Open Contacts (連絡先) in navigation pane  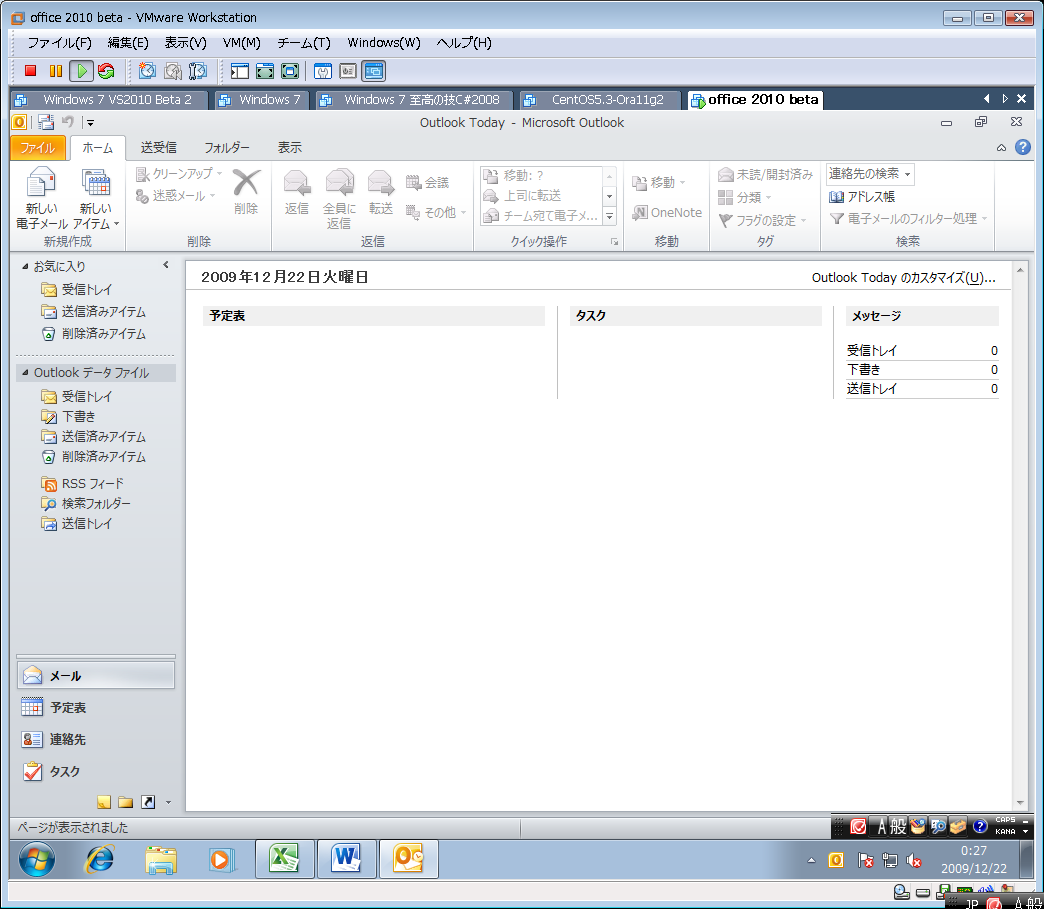pos(68,739)
